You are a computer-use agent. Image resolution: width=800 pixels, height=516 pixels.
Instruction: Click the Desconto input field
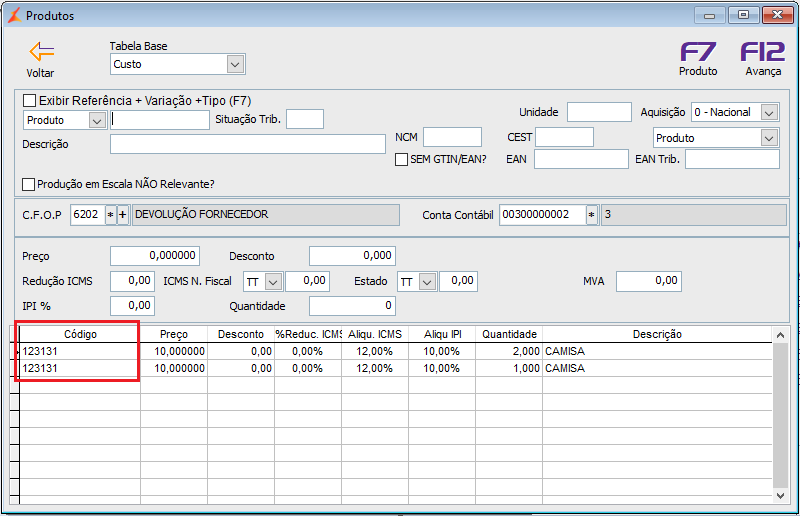(352, 256)
